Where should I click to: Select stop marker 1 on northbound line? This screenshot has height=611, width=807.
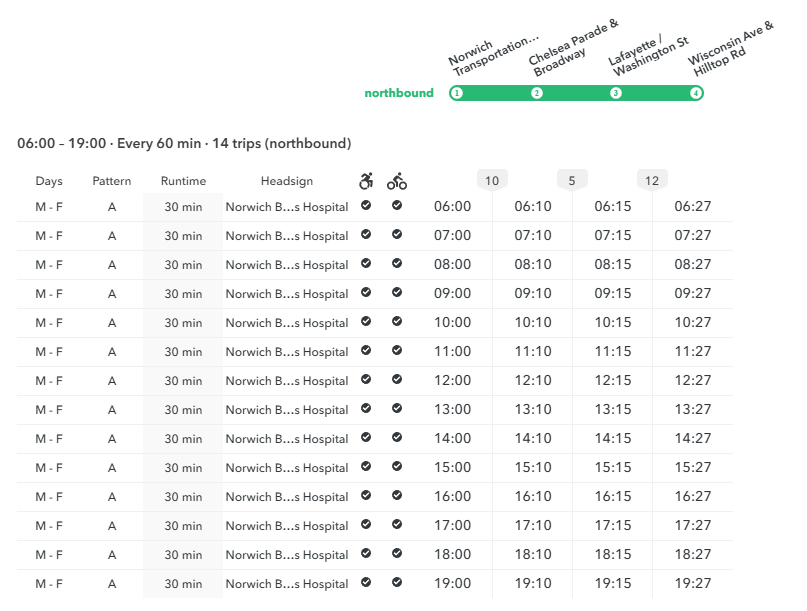tap(457, 93)
